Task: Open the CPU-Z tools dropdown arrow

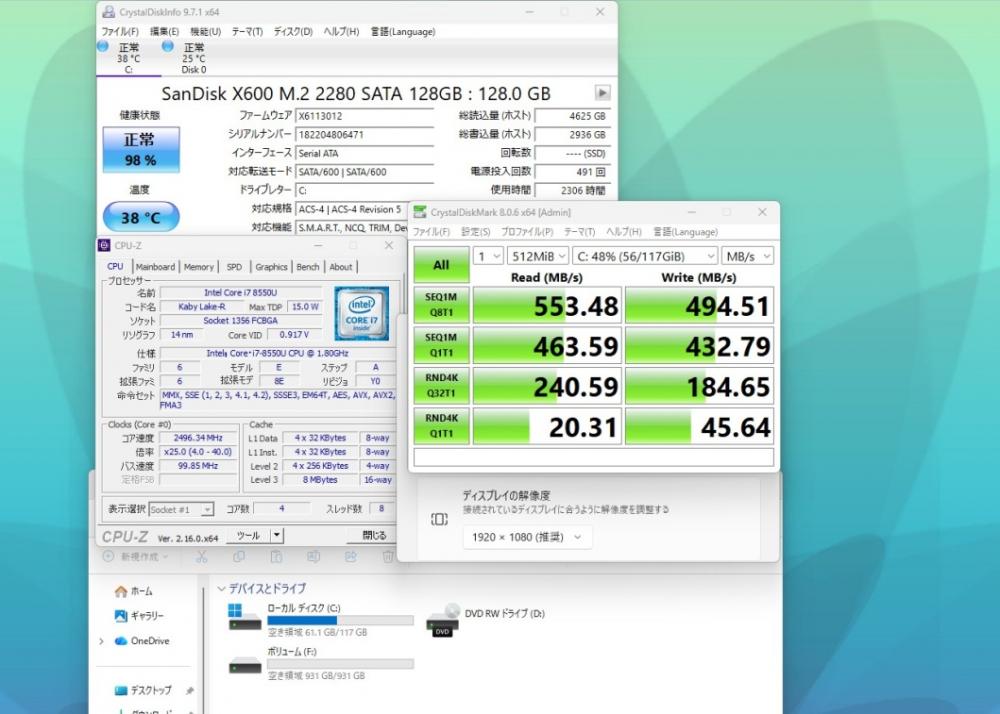Action: tap(277, 536)
